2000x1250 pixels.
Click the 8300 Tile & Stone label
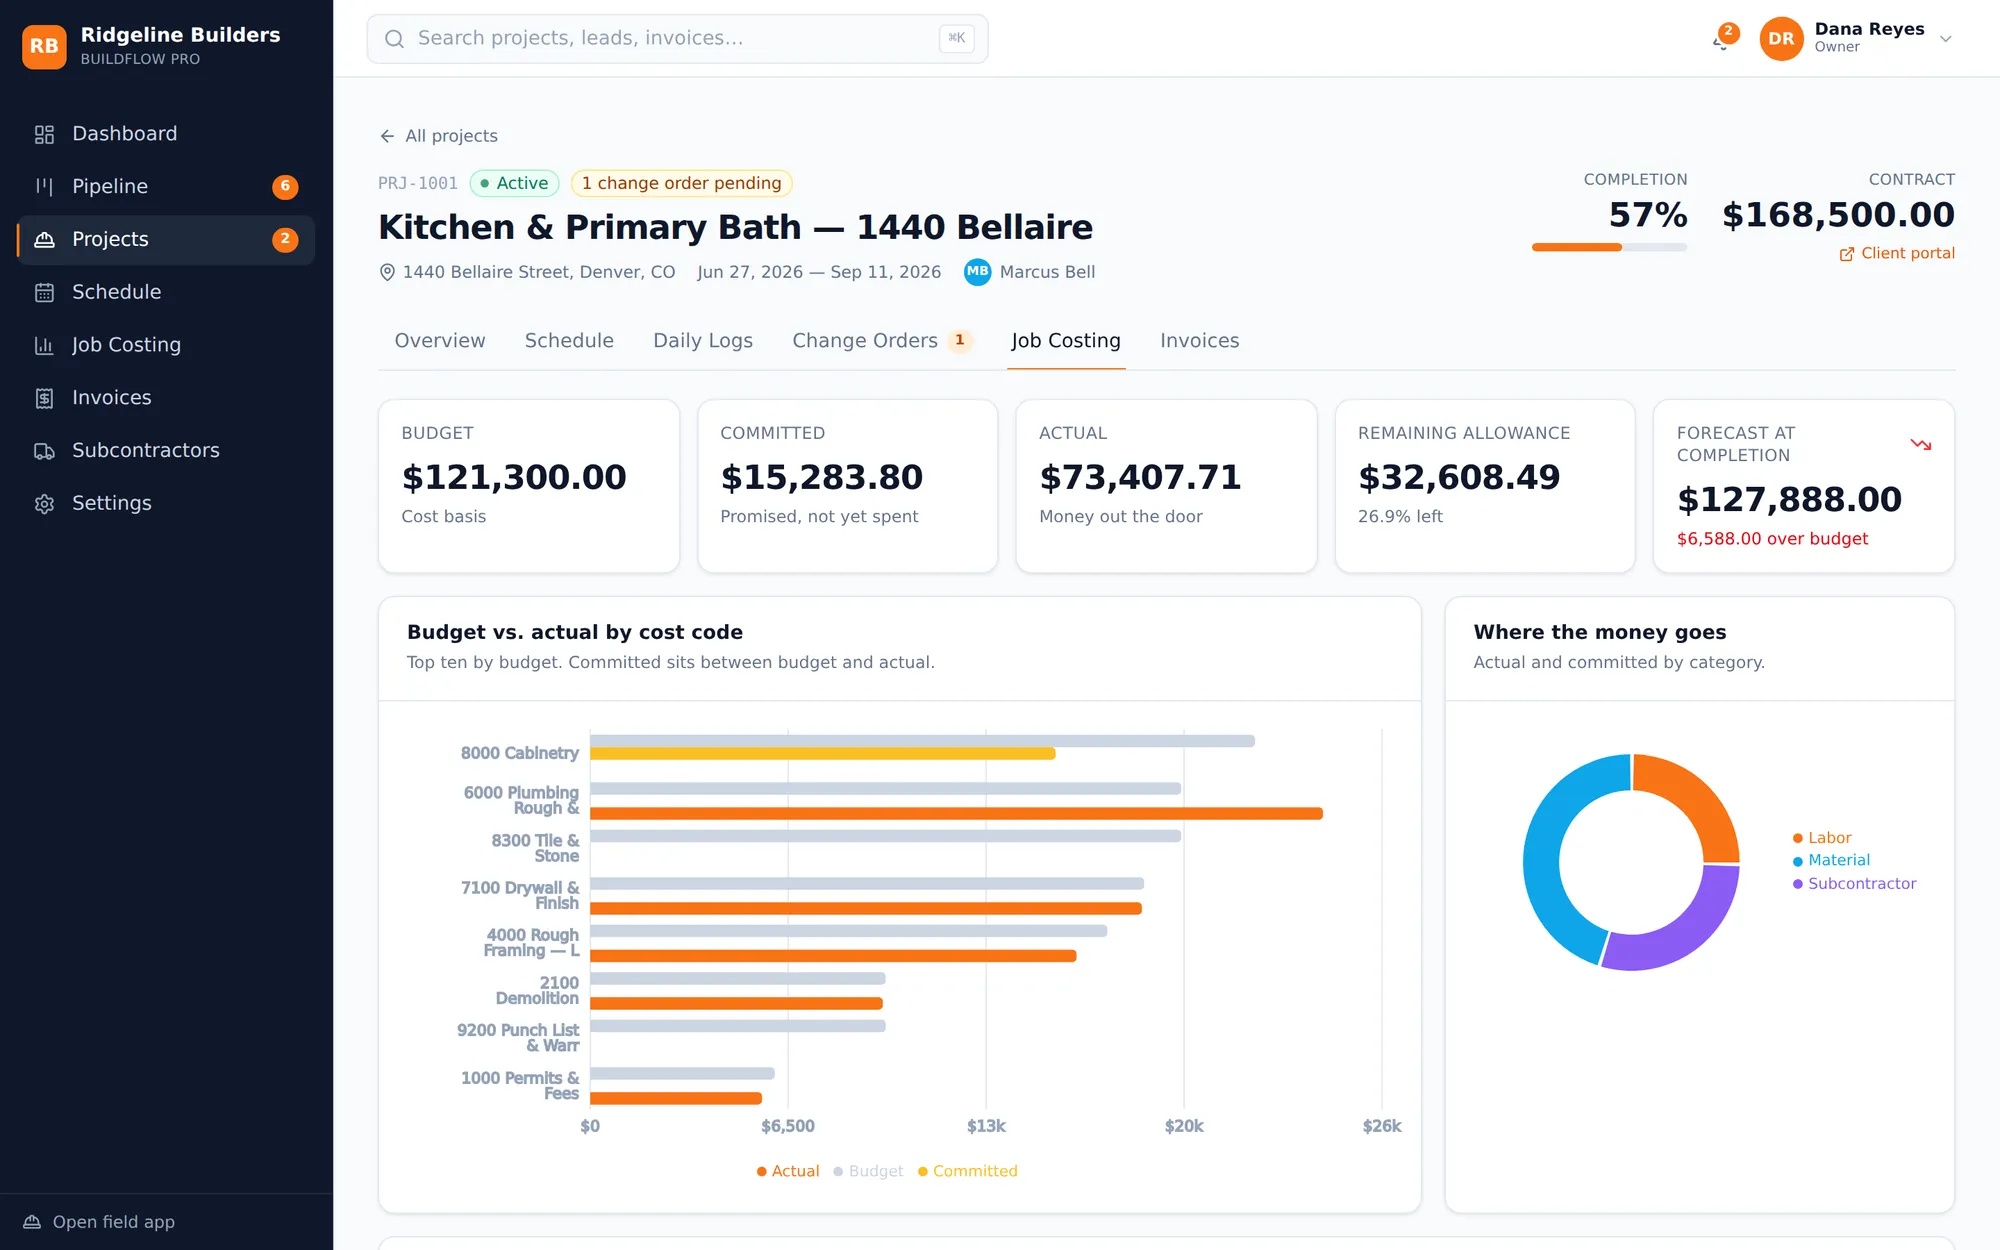point(536,848)
